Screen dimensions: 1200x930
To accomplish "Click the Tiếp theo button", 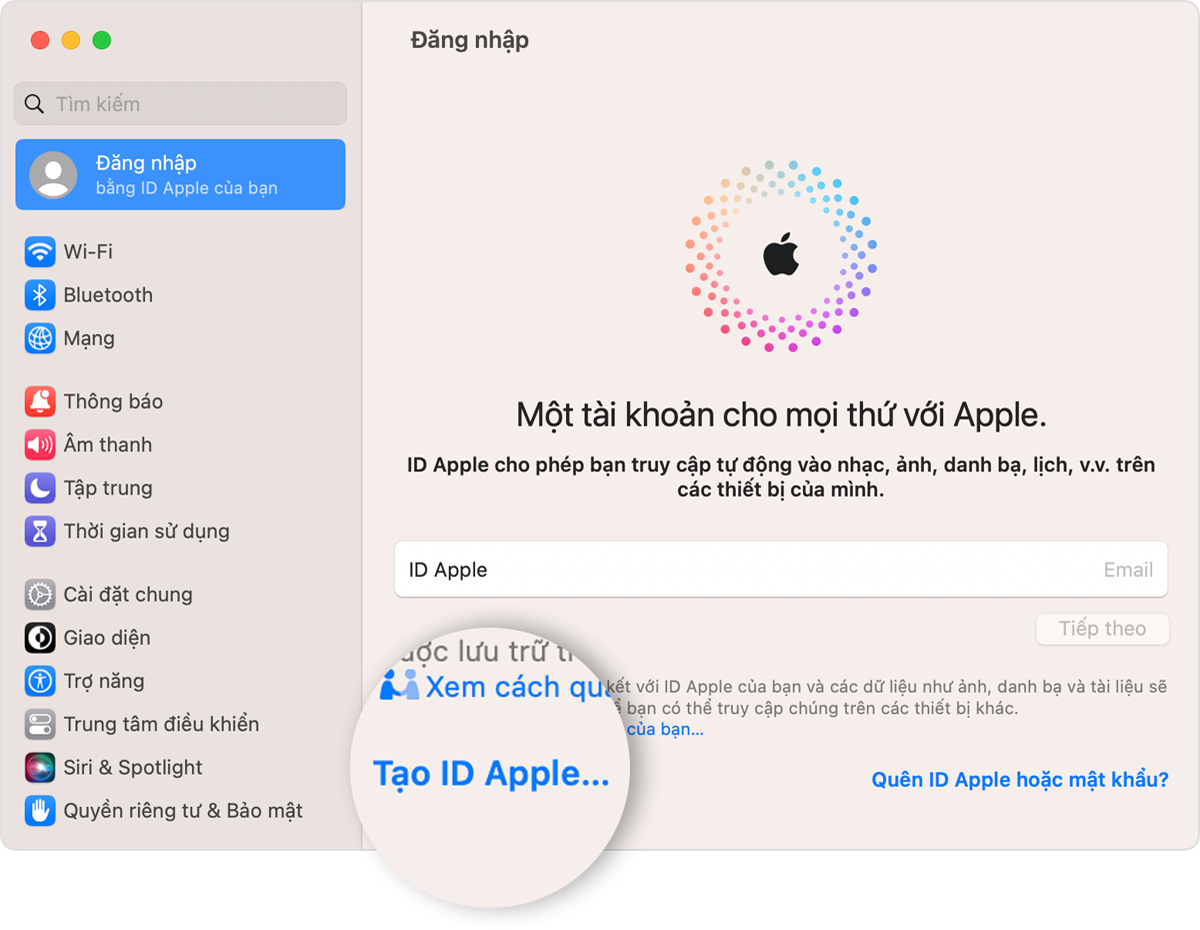I will coord(1102,629).
